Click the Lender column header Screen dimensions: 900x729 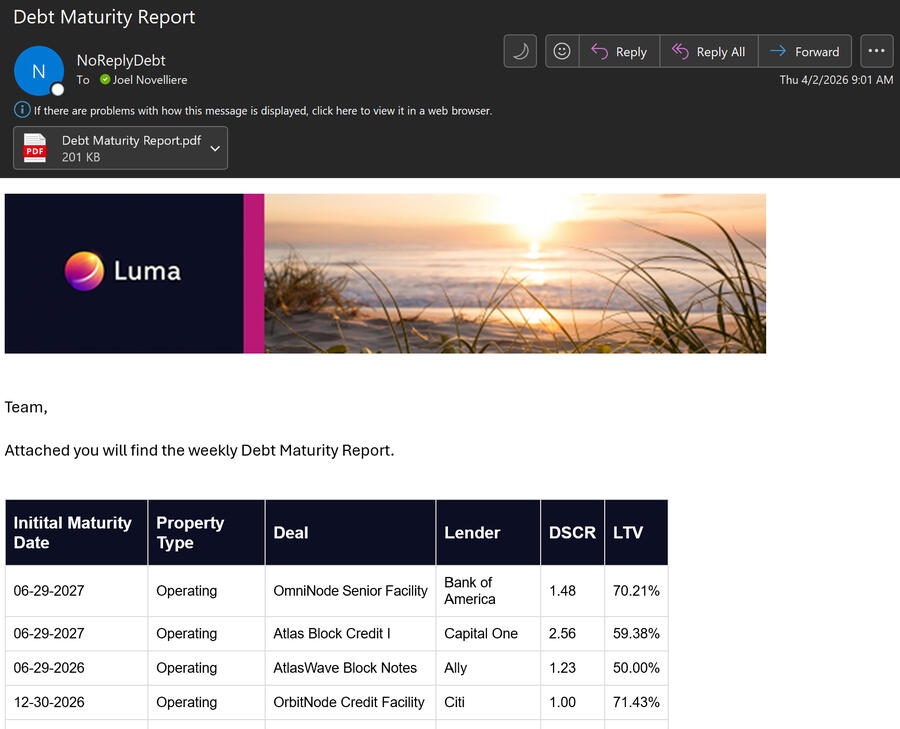472,533
